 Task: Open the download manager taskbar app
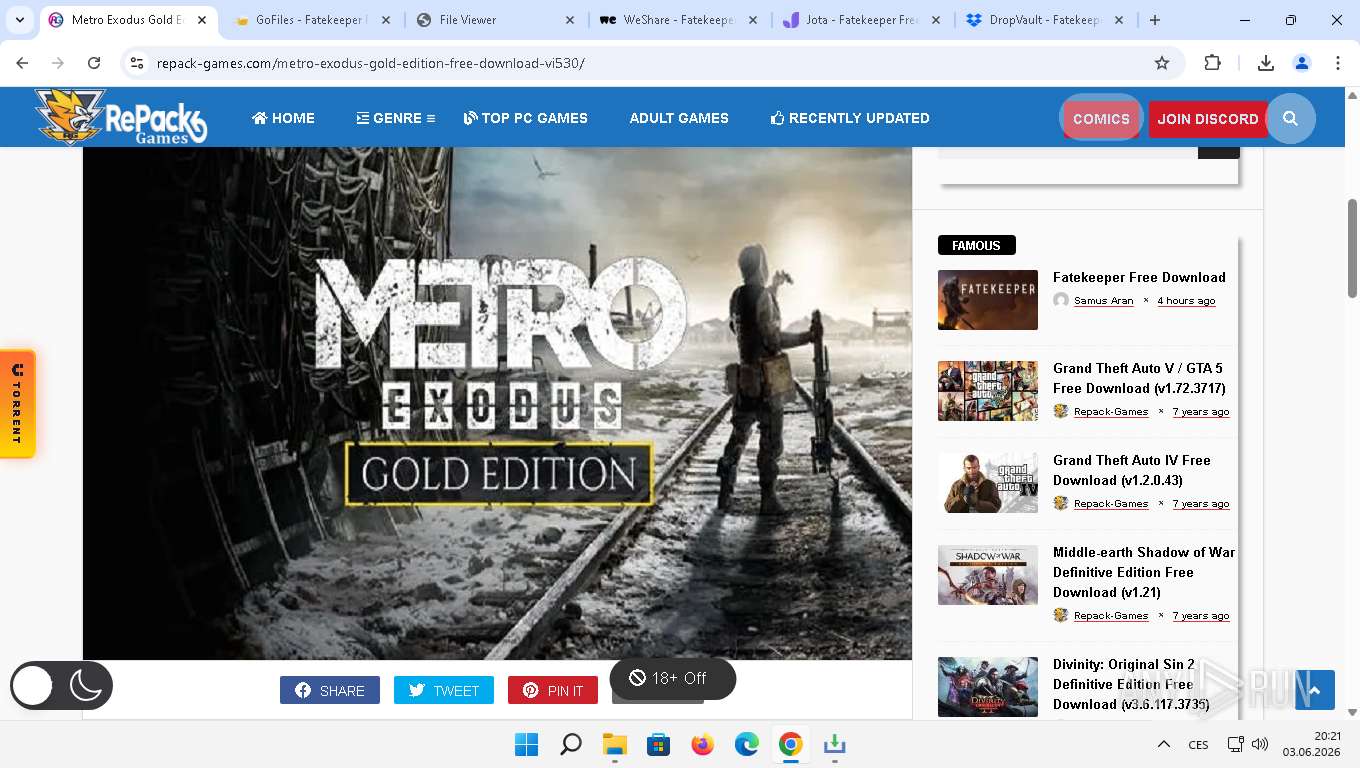point(835,745)
